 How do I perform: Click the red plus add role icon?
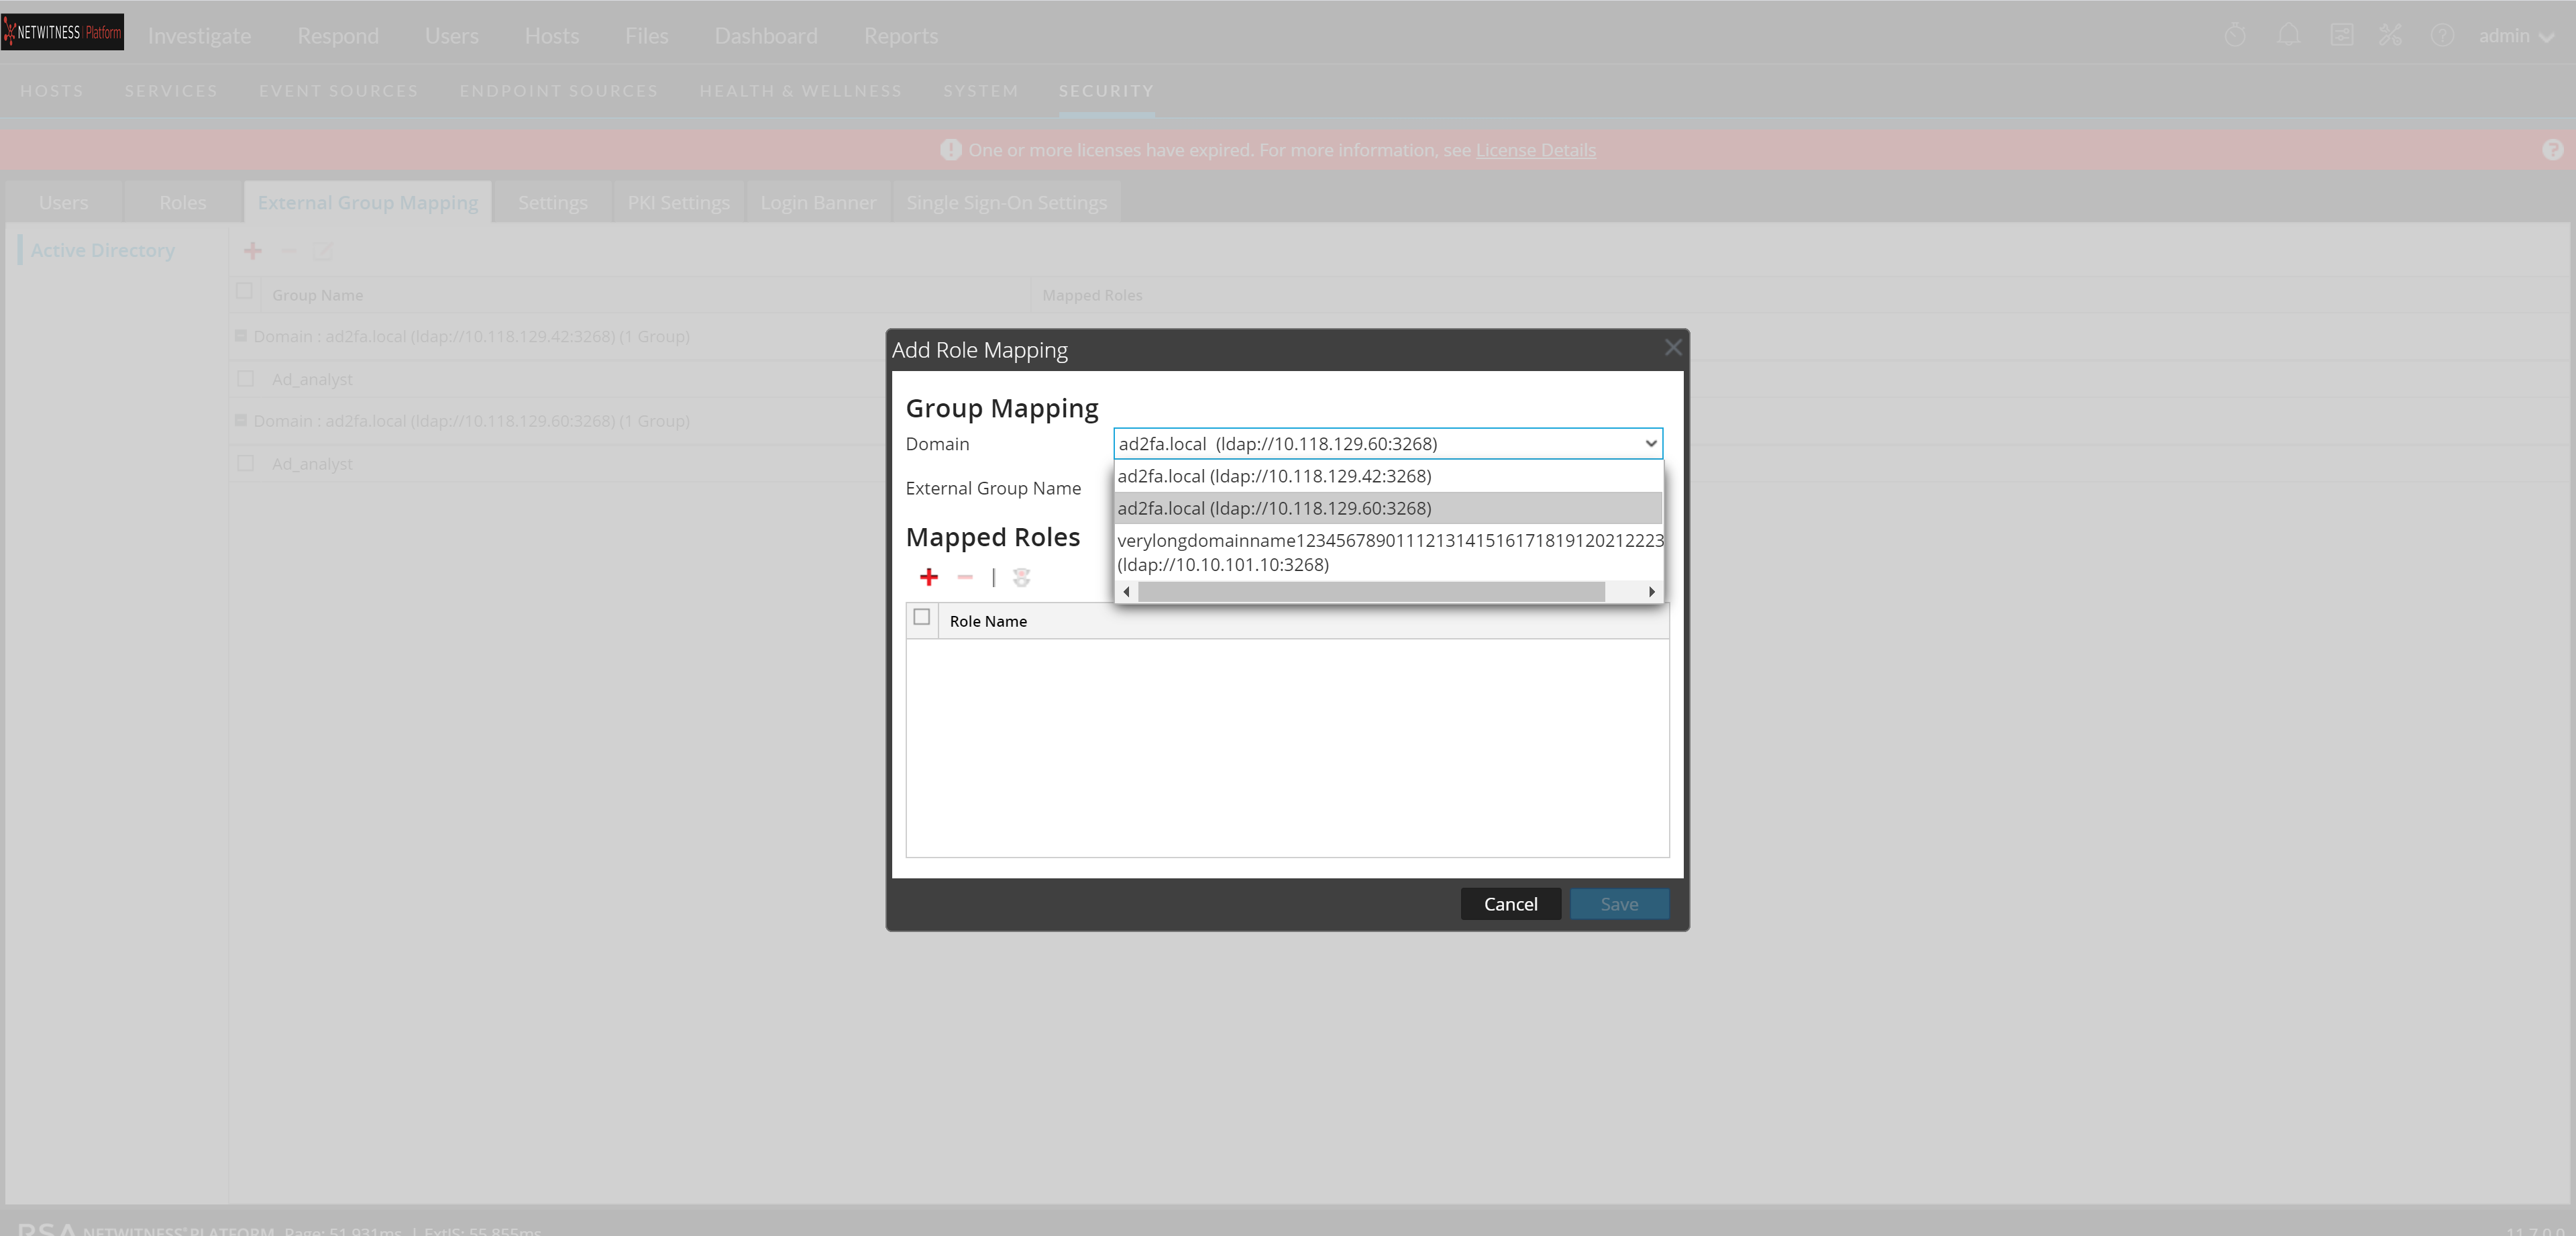pos(928,577)
